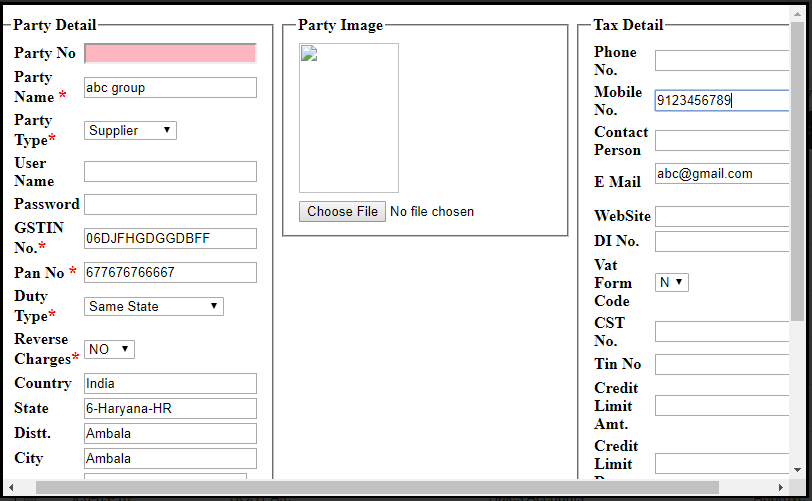
Task: Open the Party Type dropdown
Action: pos(130,130)
